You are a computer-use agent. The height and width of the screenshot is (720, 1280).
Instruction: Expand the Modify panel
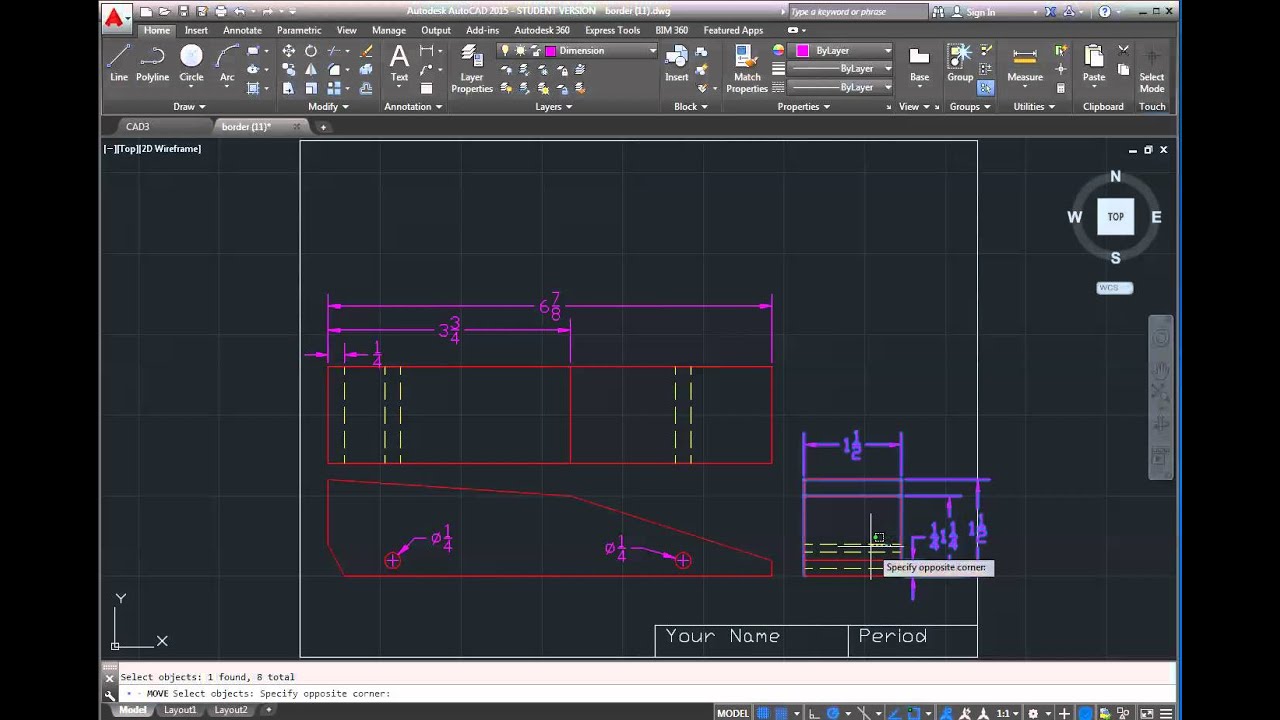point(328,107)
